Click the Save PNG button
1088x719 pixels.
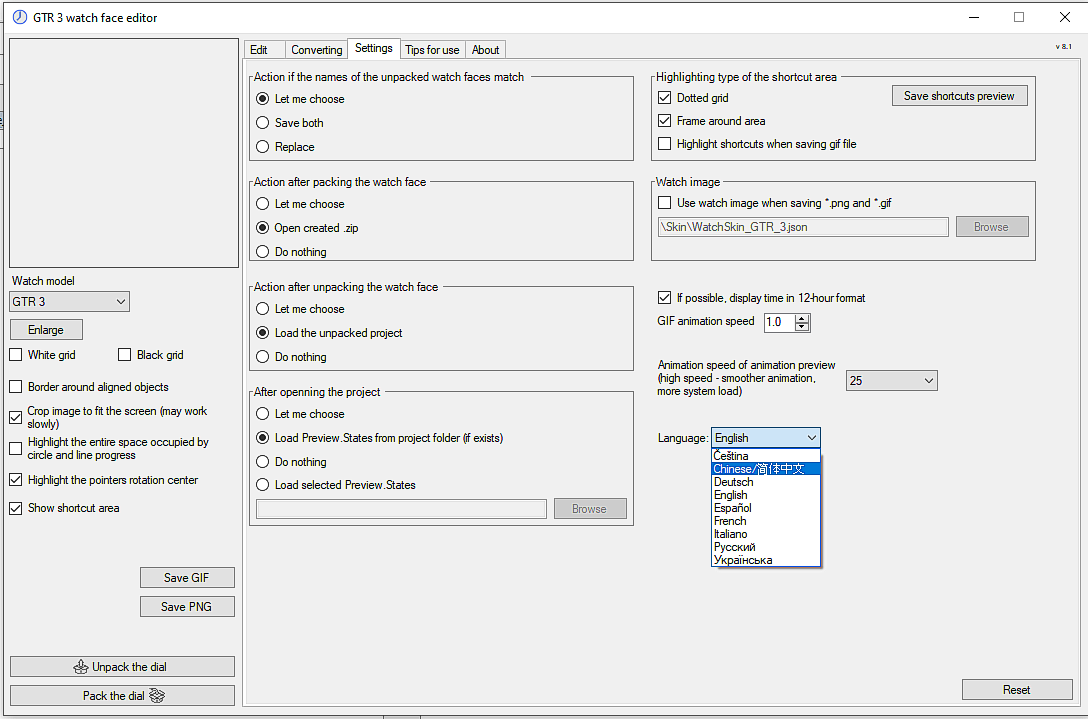pyautogui.click(x=187, y=607)
